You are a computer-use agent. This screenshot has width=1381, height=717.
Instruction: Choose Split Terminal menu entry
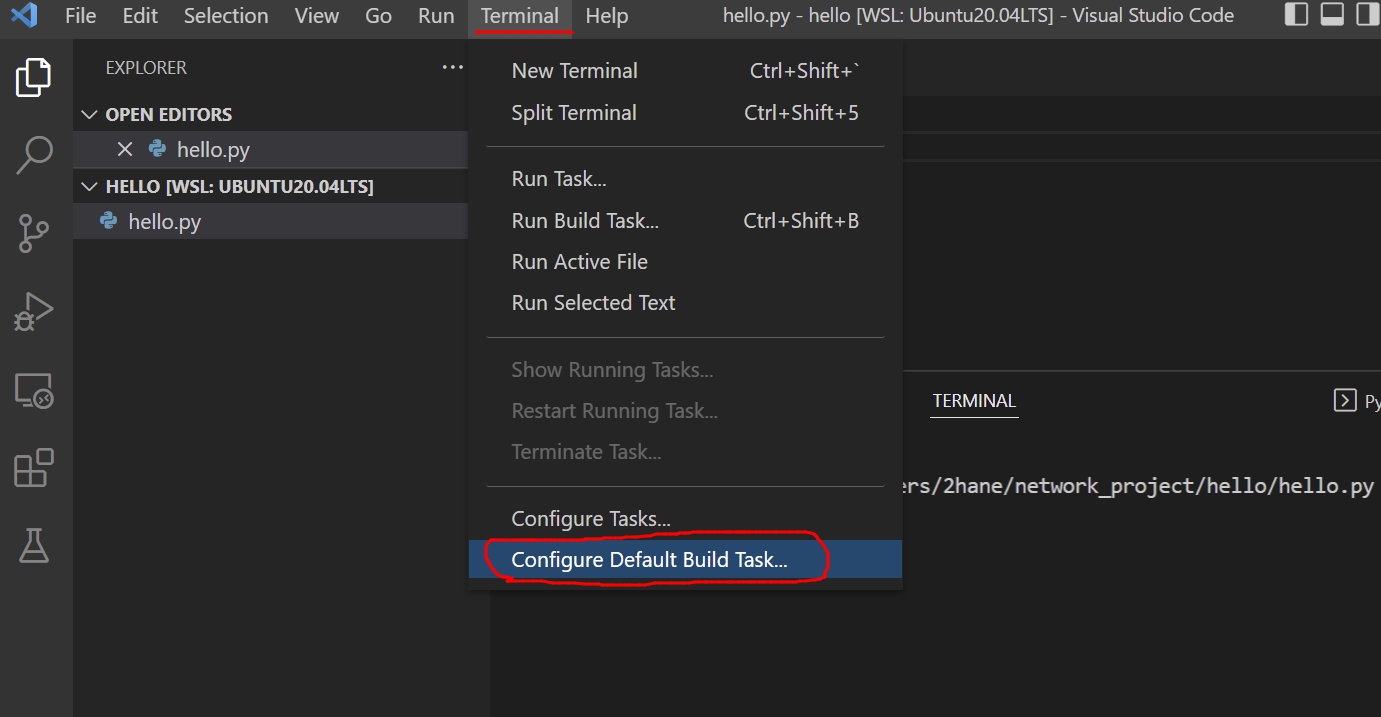(x=685, y=113)
